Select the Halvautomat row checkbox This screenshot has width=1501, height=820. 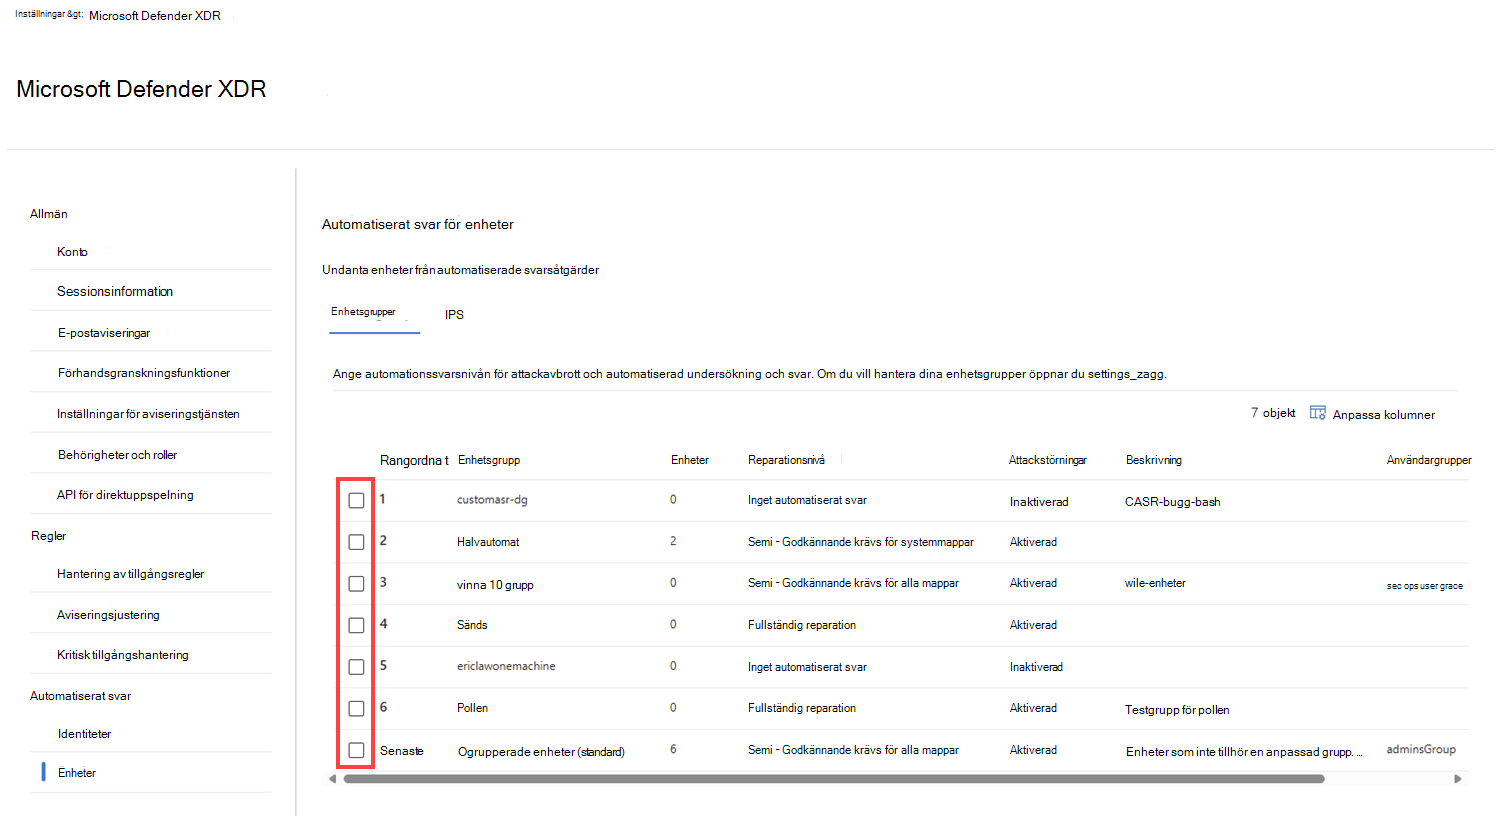click(356, 542)
